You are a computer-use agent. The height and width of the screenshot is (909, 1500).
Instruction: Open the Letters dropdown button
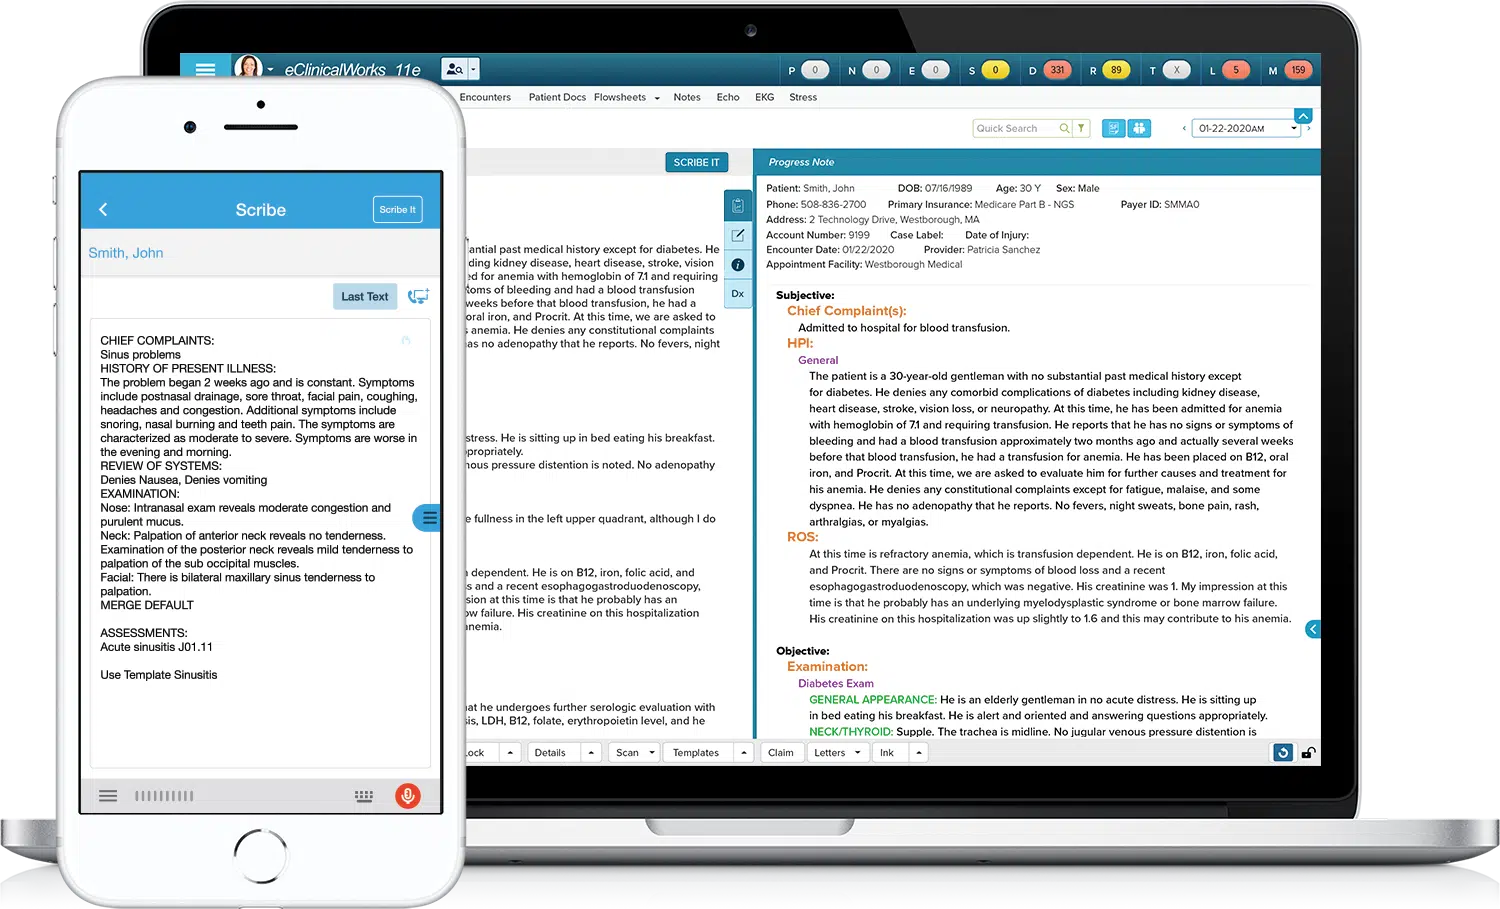coord(838,753)
